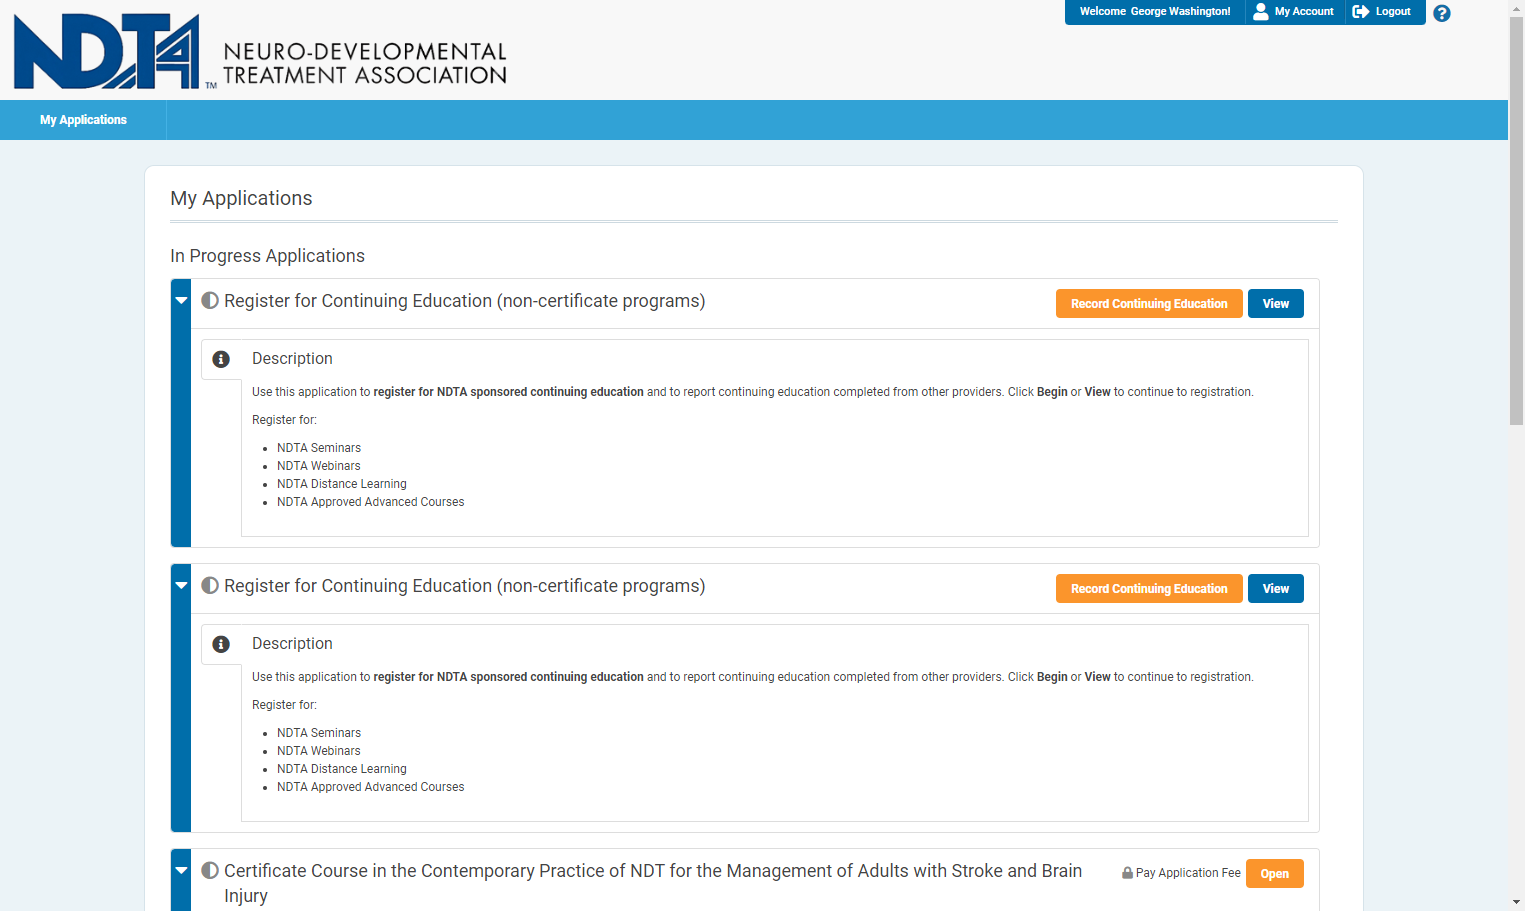The image size is (1525, 911).
Task: Collapse the second Continuing Education application
Action: [181, 585]
